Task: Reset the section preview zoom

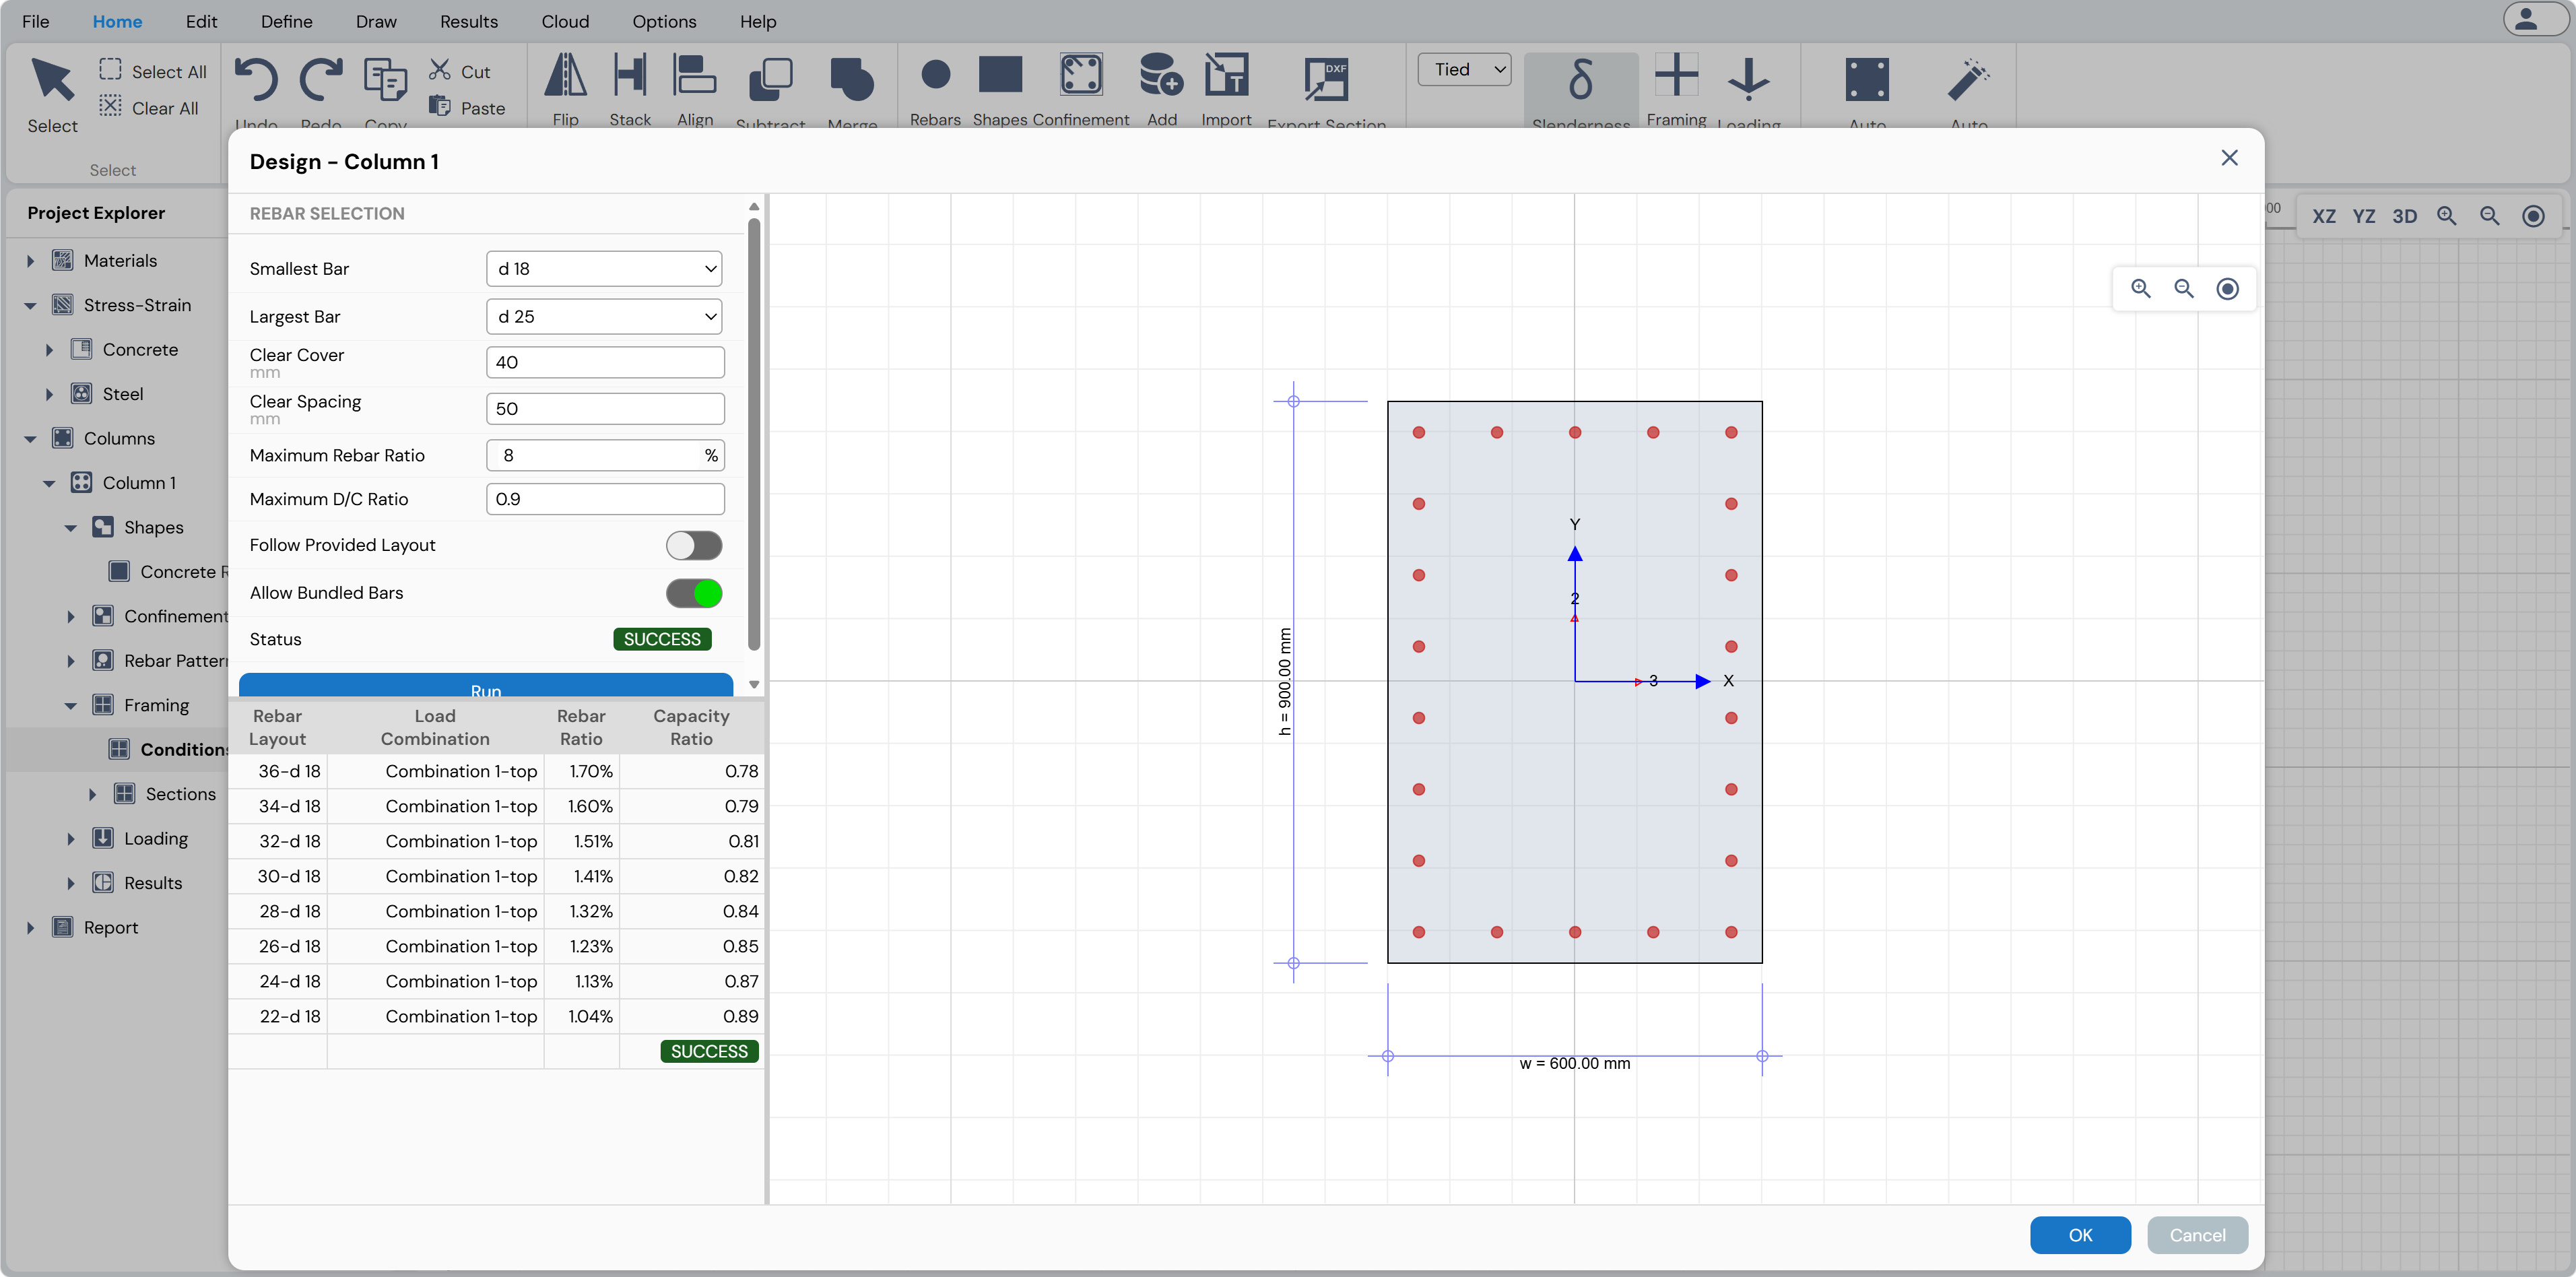Action: tap(2227, 289)
